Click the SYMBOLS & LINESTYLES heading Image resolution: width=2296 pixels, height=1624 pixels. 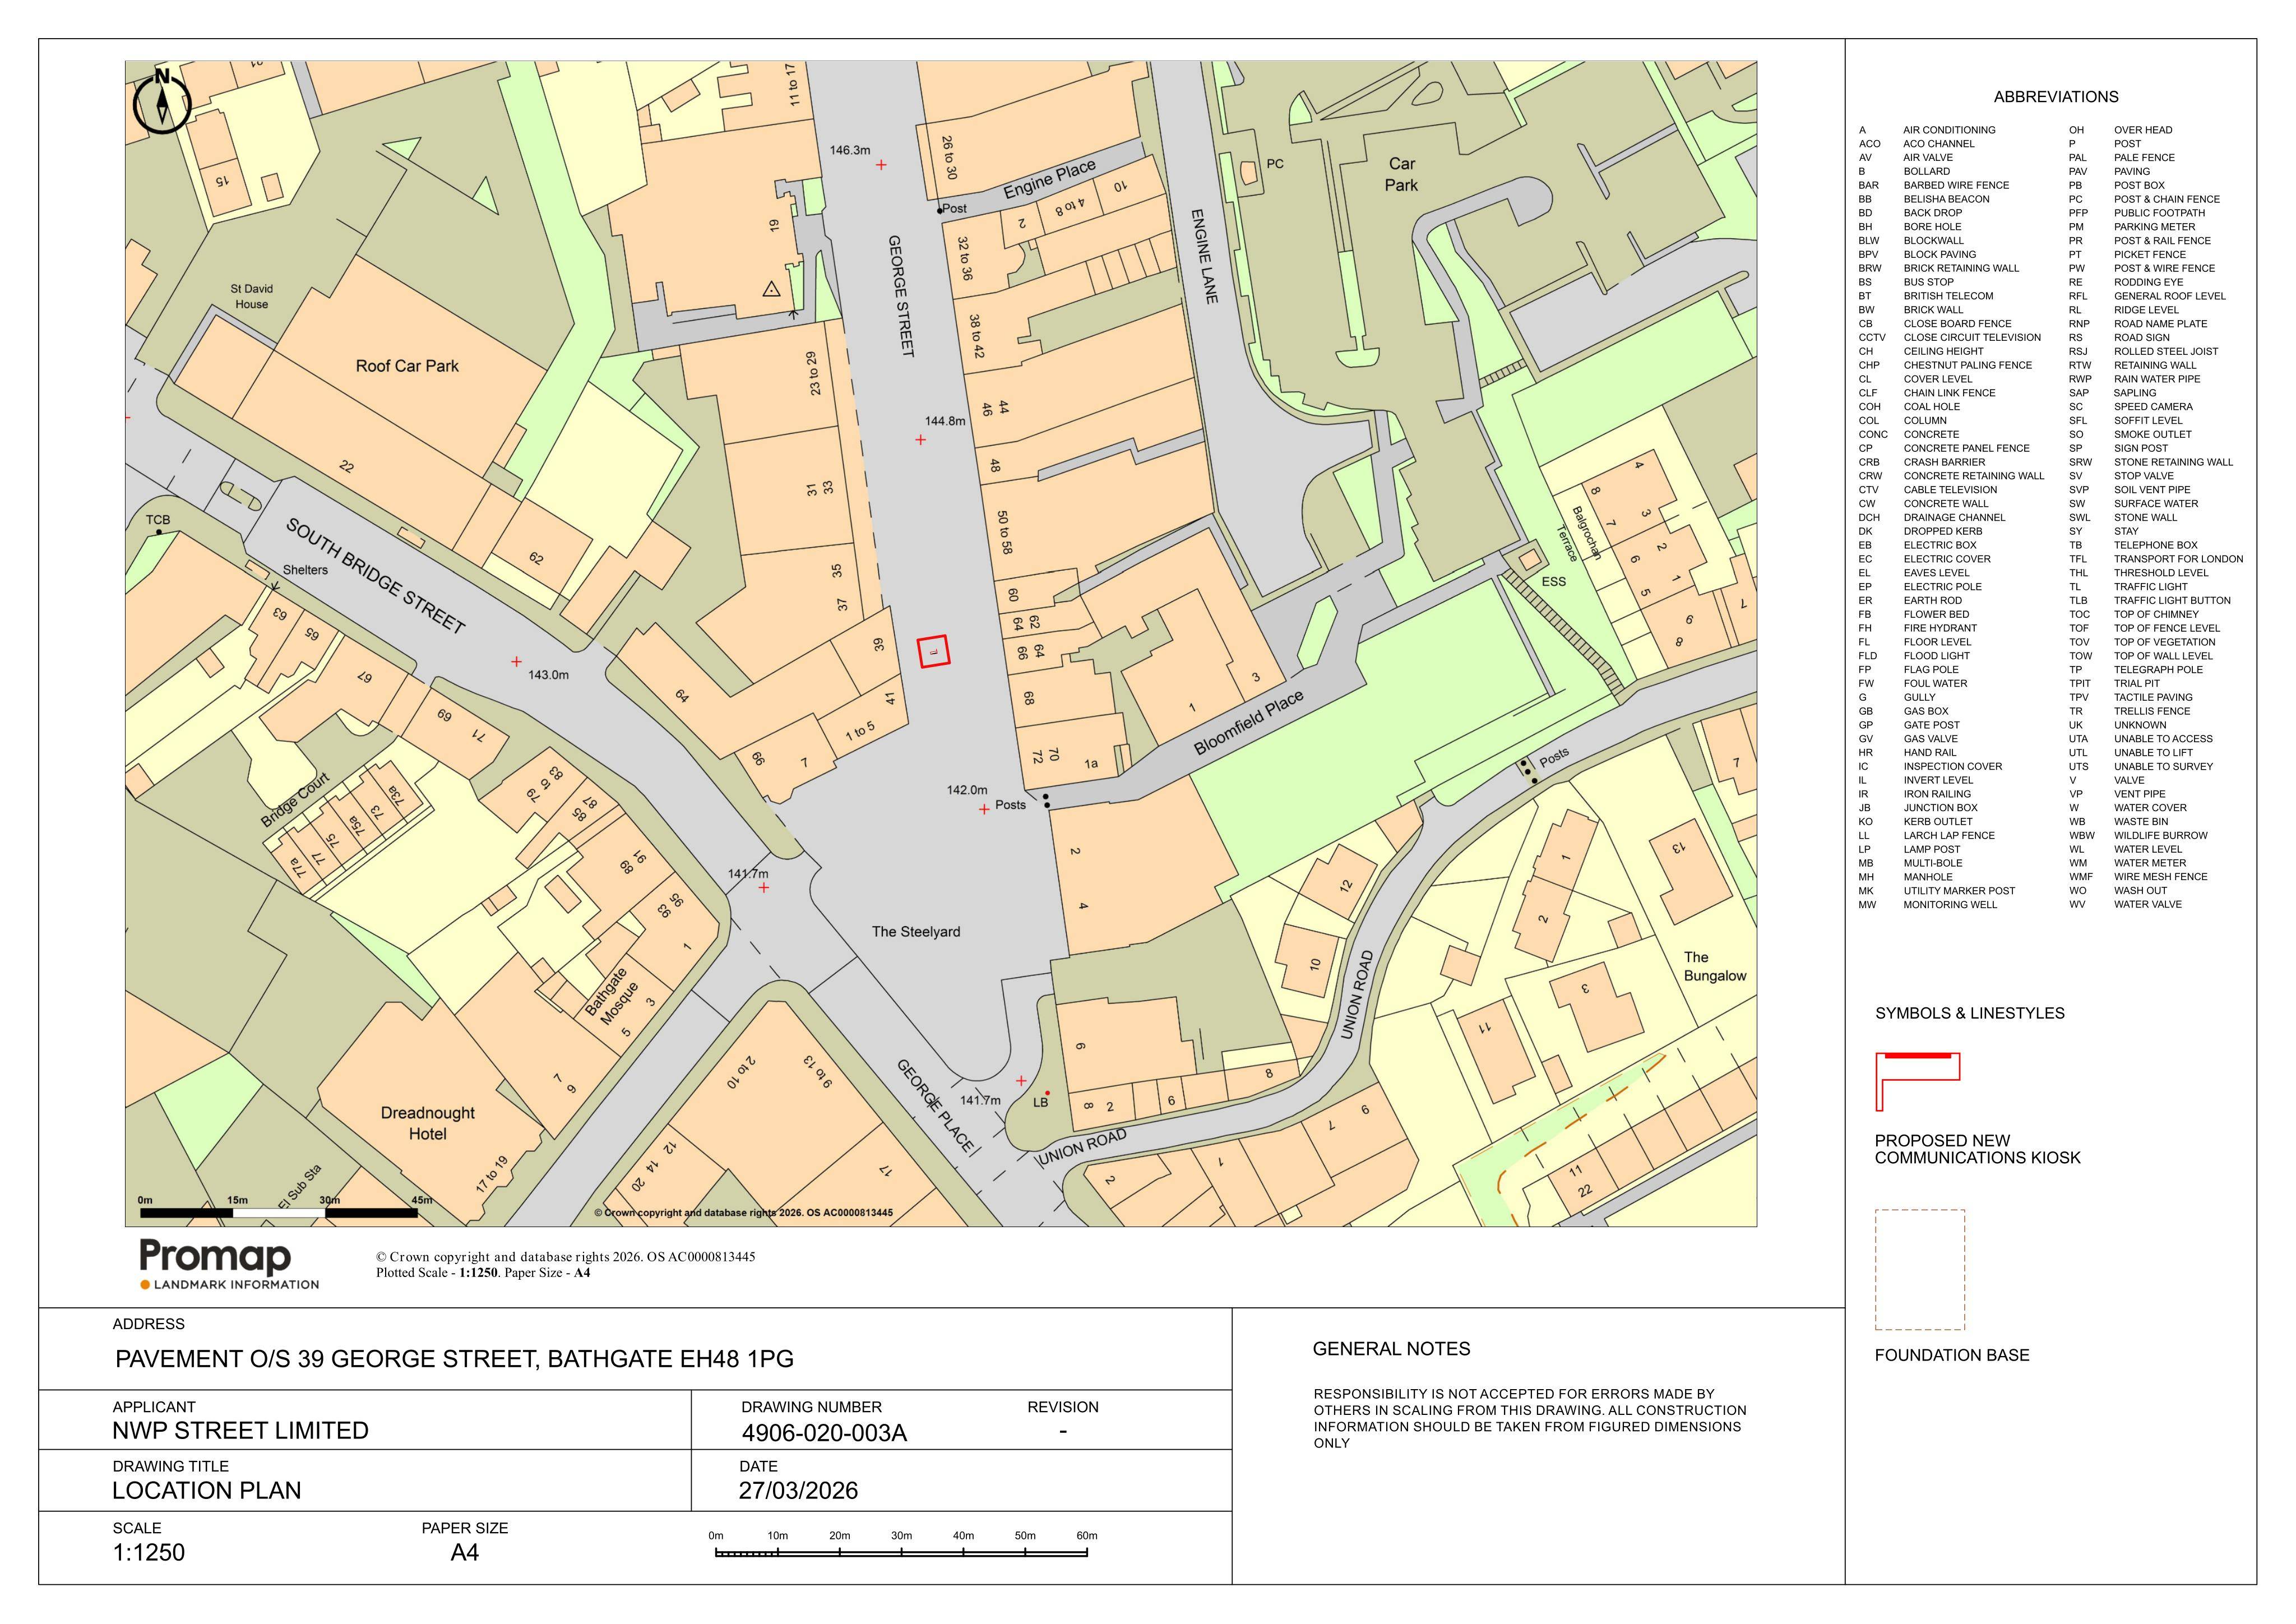pyautogui.click(x=1970, y=1013)
